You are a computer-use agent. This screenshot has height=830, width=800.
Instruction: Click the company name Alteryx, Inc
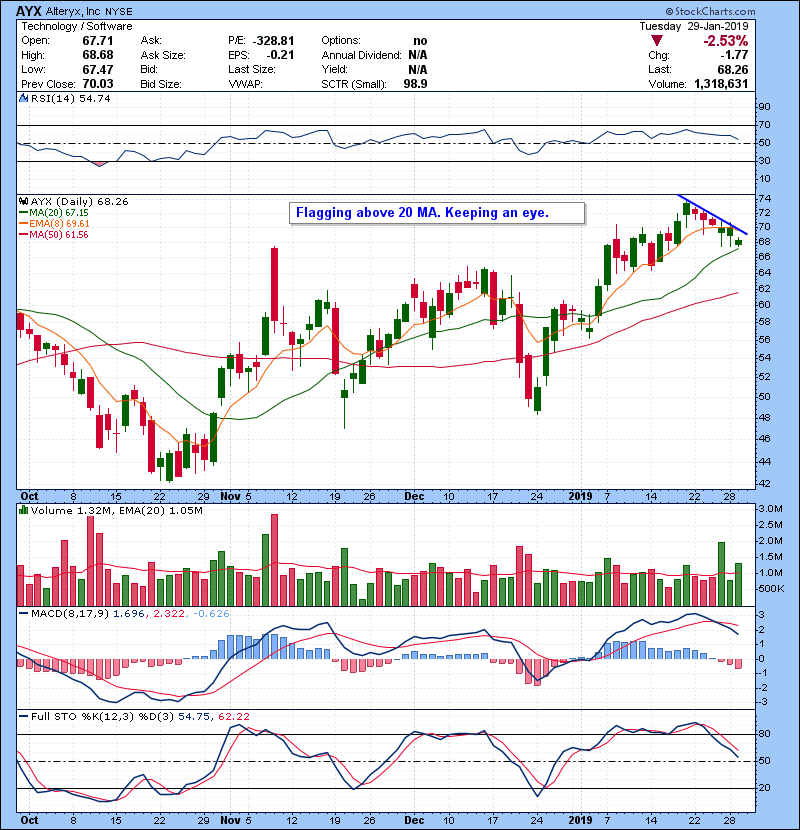[x=73, y=11]
